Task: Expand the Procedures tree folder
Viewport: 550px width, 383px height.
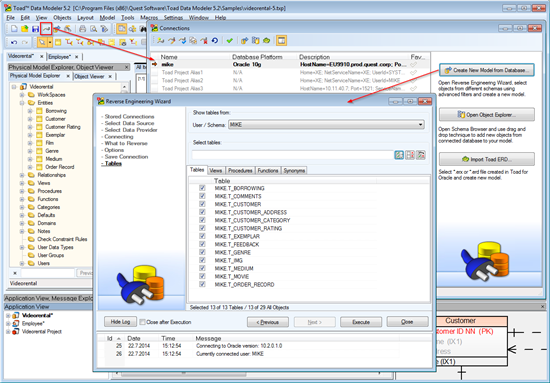Action: point(22,191)
